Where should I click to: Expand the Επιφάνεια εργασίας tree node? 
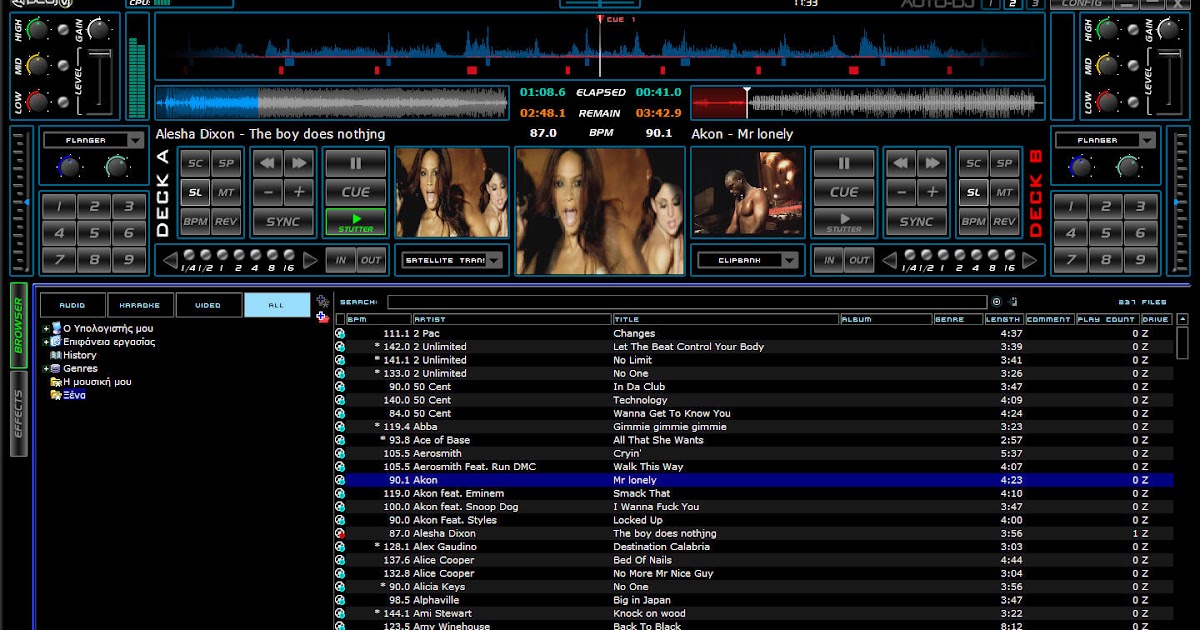[x=46, y=342]
